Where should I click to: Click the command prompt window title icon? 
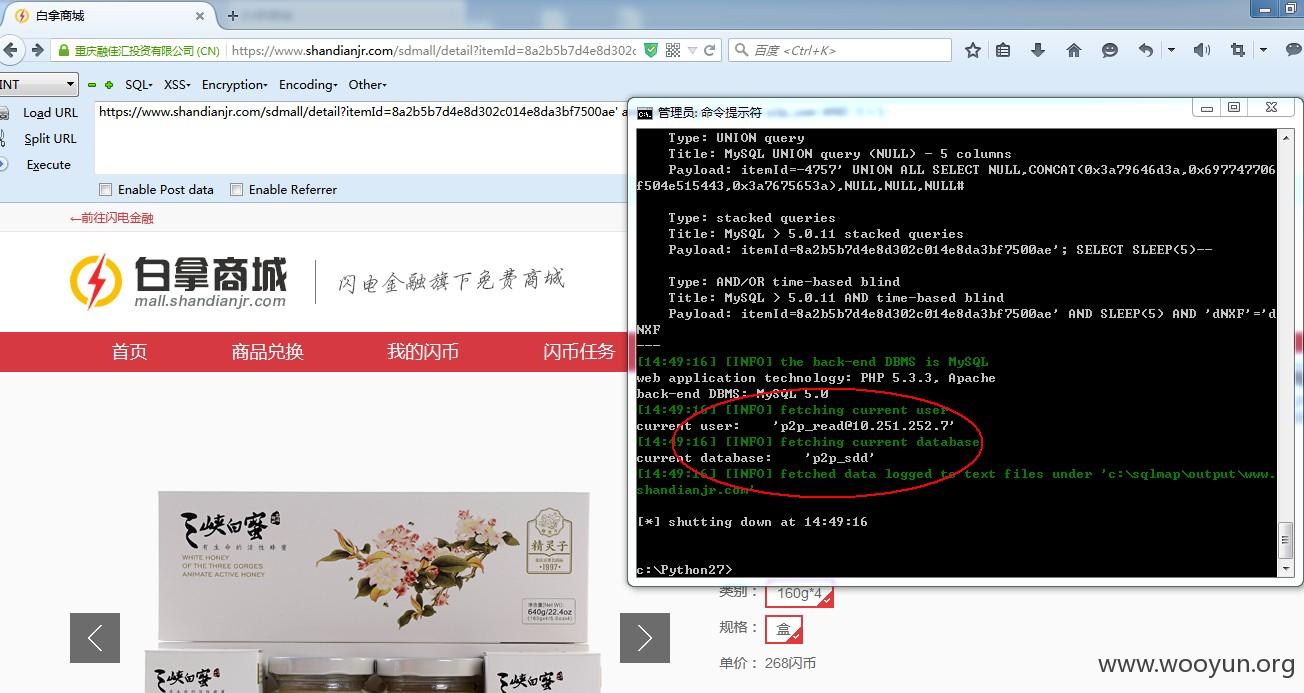click(645, 113)
